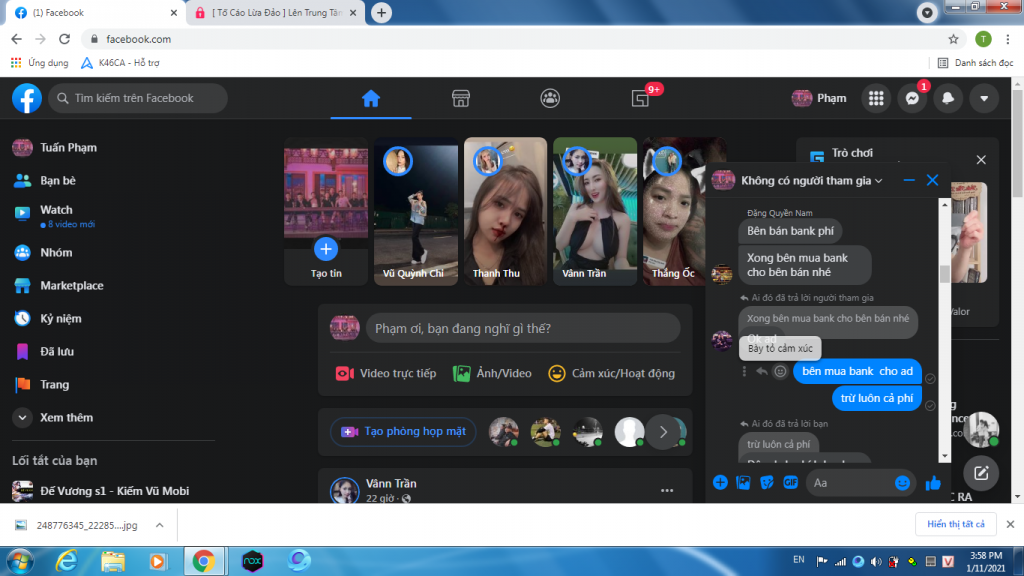Expand chat settings for Không có người tham gia
1024x576 pixels.
878,181
